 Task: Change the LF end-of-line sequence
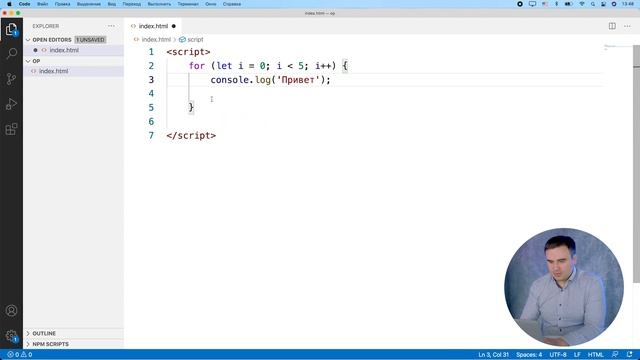point(577,355)
